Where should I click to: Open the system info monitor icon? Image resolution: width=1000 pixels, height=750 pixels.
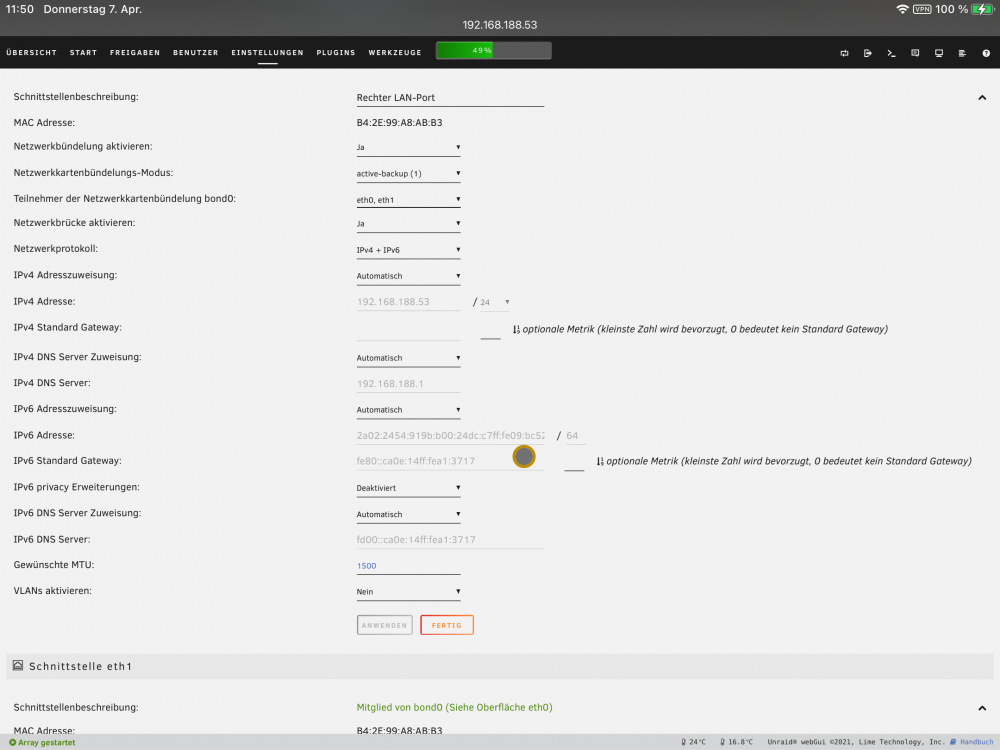[938, 54]
